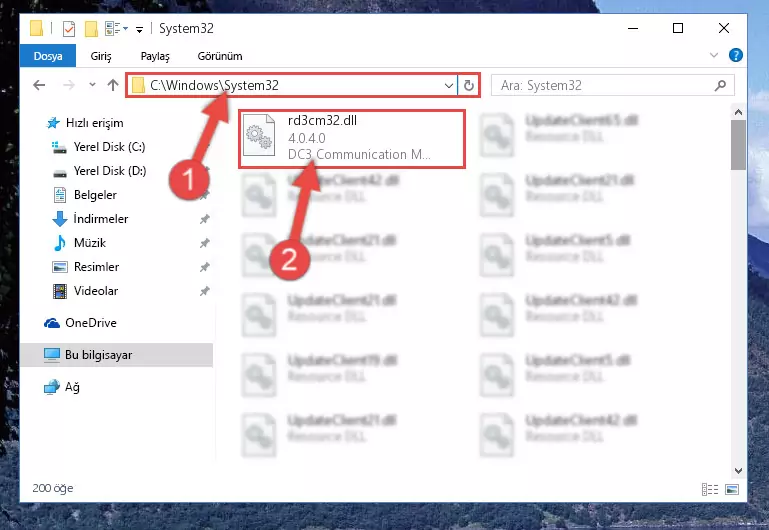Unpin İndirmeler using its pin icon
The height and width of the screenshot is (530, 769).
pos(205,219)
